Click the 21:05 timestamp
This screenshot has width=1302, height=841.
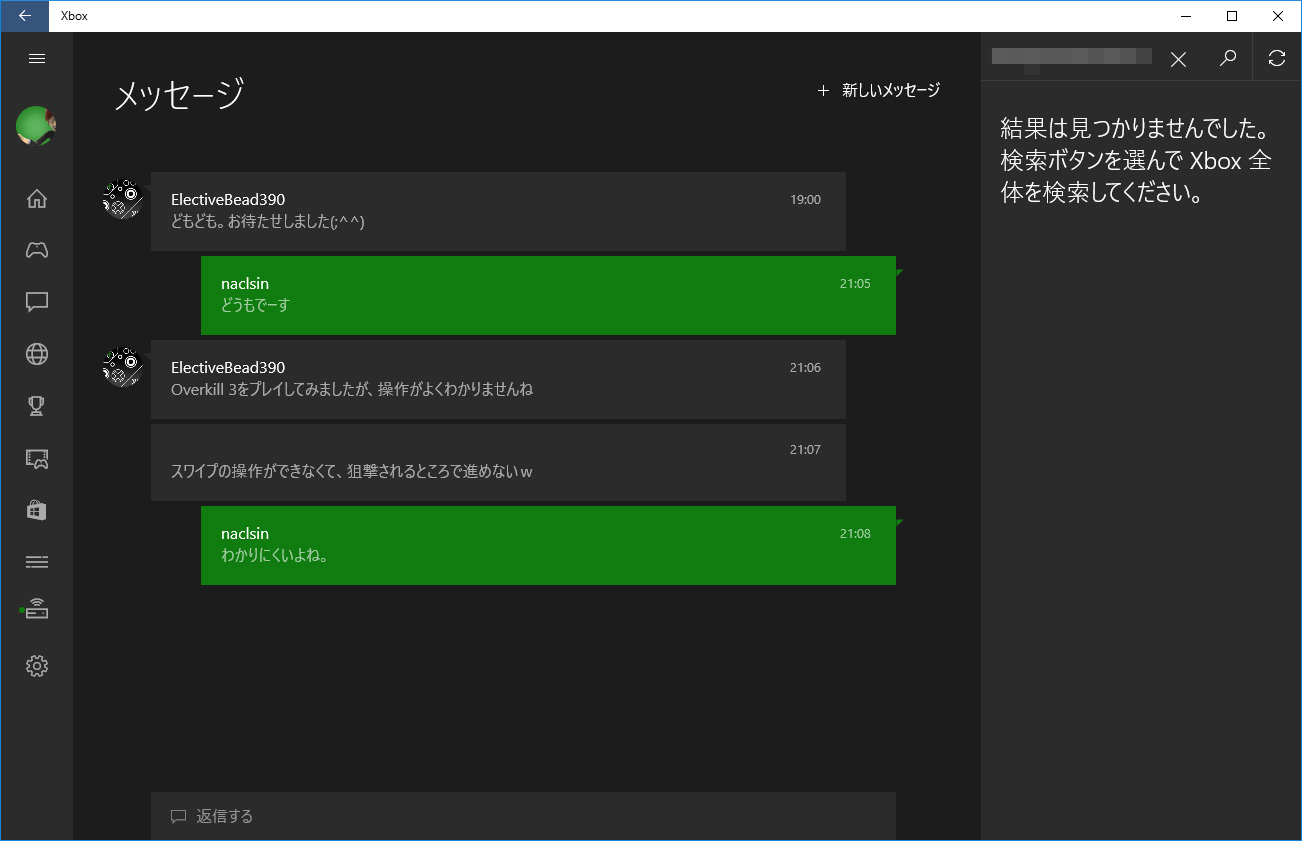pos(855,283)
